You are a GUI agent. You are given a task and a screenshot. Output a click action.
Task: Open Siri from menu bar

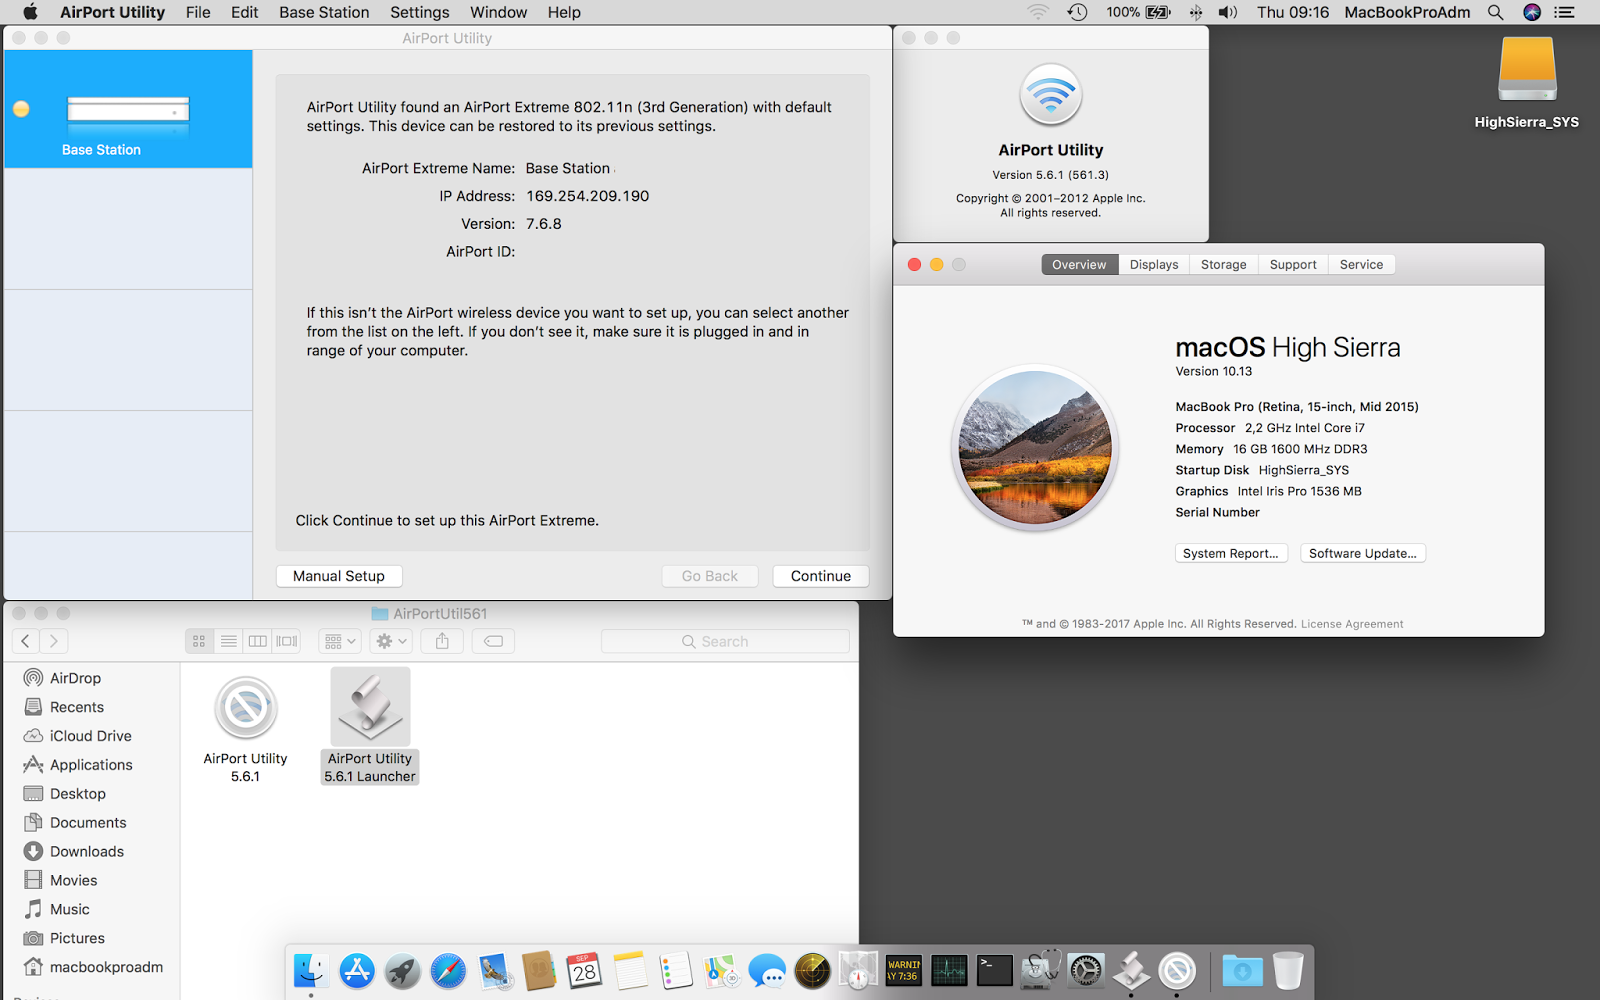coord(1531,12)
